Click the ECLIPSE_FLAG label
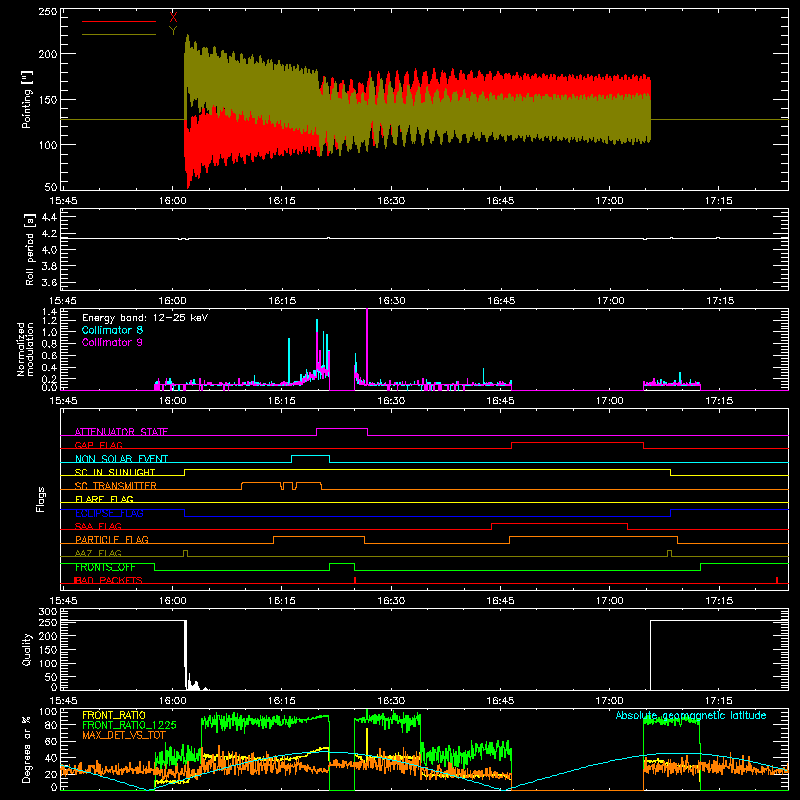 coord(109,513)
